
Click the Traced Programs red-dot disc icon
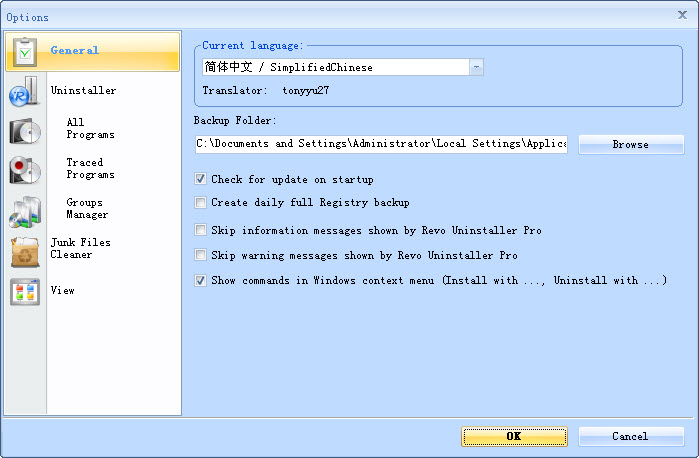pos(25,170)
